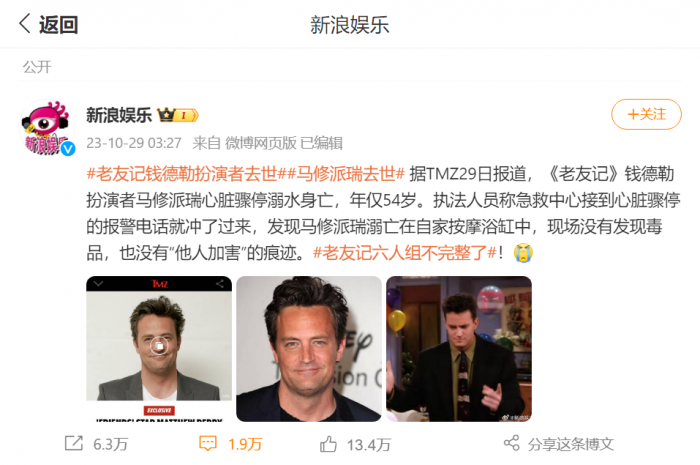
Task: Click the 返回 back label
Action: click(x=58, y=25)
